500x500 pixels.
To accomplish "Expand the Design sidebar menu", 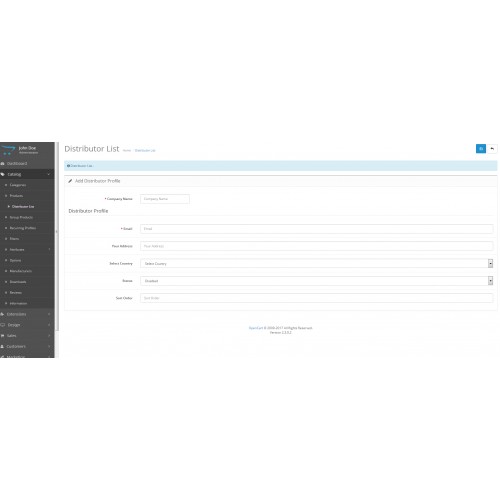I will point(27,325).
